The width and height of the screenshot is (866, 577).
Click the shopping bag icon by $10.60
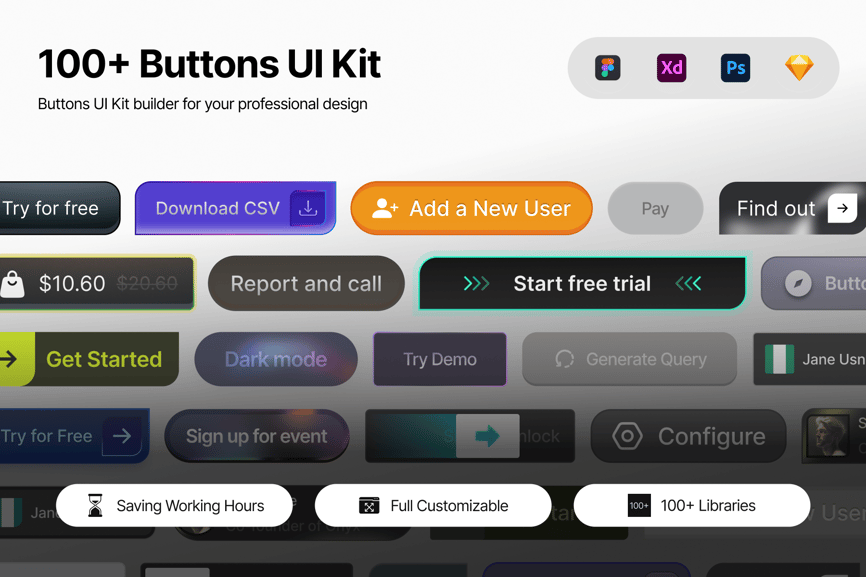tap(12, 284)
